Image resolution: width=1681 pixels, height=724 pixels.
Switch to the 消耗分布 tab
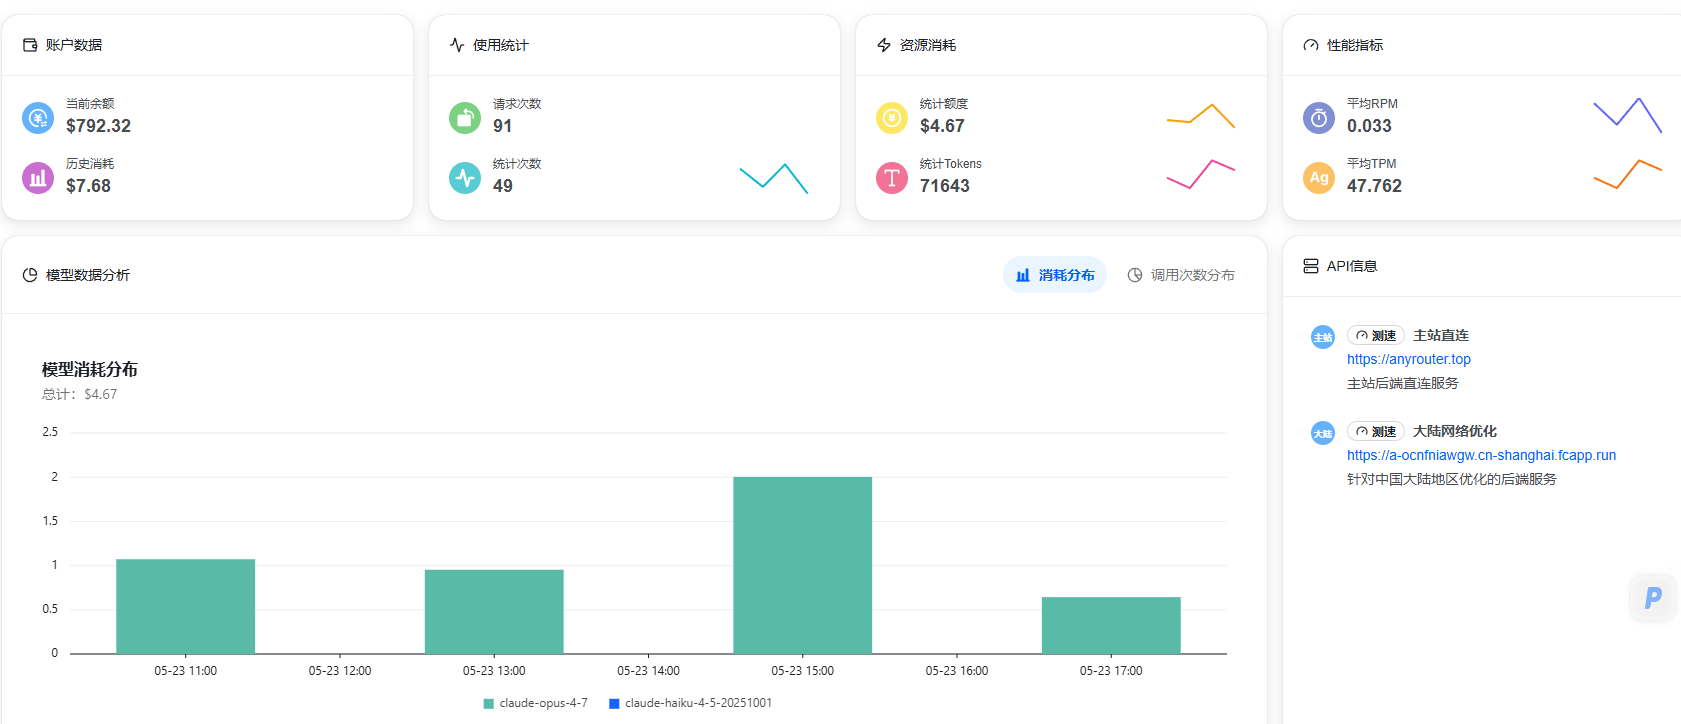1055,275
